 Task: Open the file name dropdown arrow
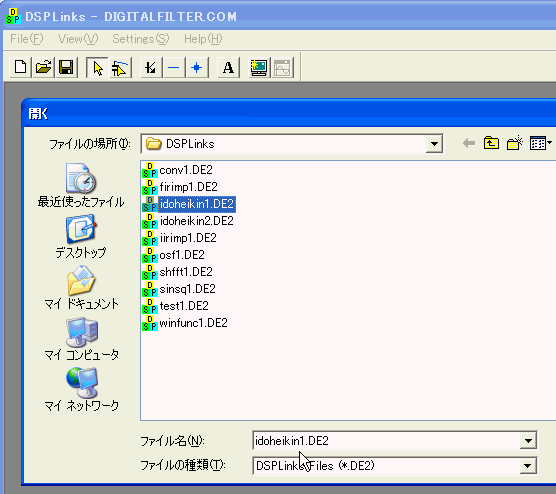[x=528, y=441]
